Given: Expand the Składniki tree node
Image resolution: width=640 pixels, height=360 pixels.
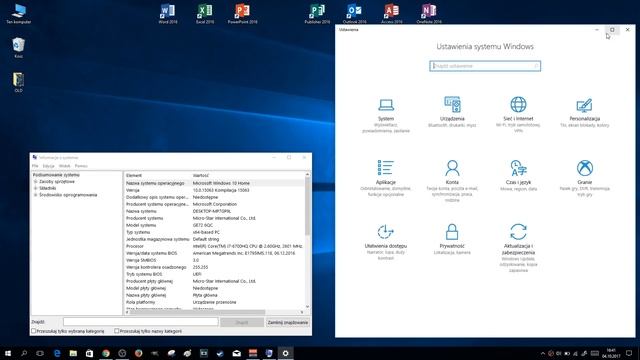Looking at the screenshot, I should [x=36, y=188].
